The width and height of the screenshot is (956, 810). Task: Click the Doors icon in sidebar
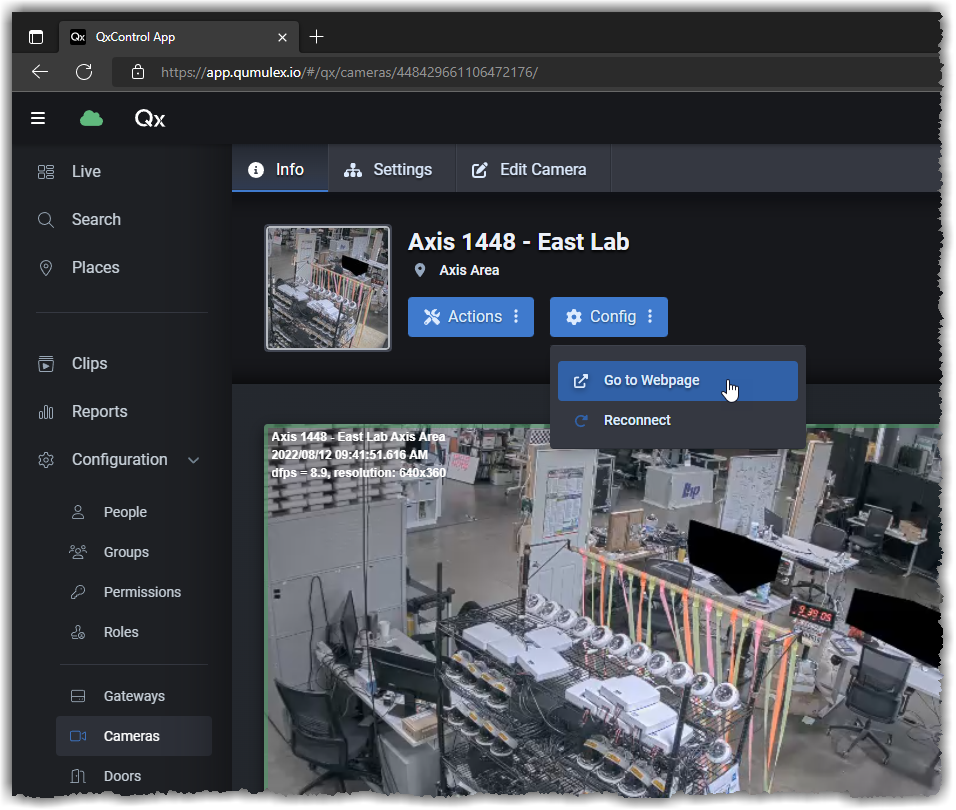(78, 776)
